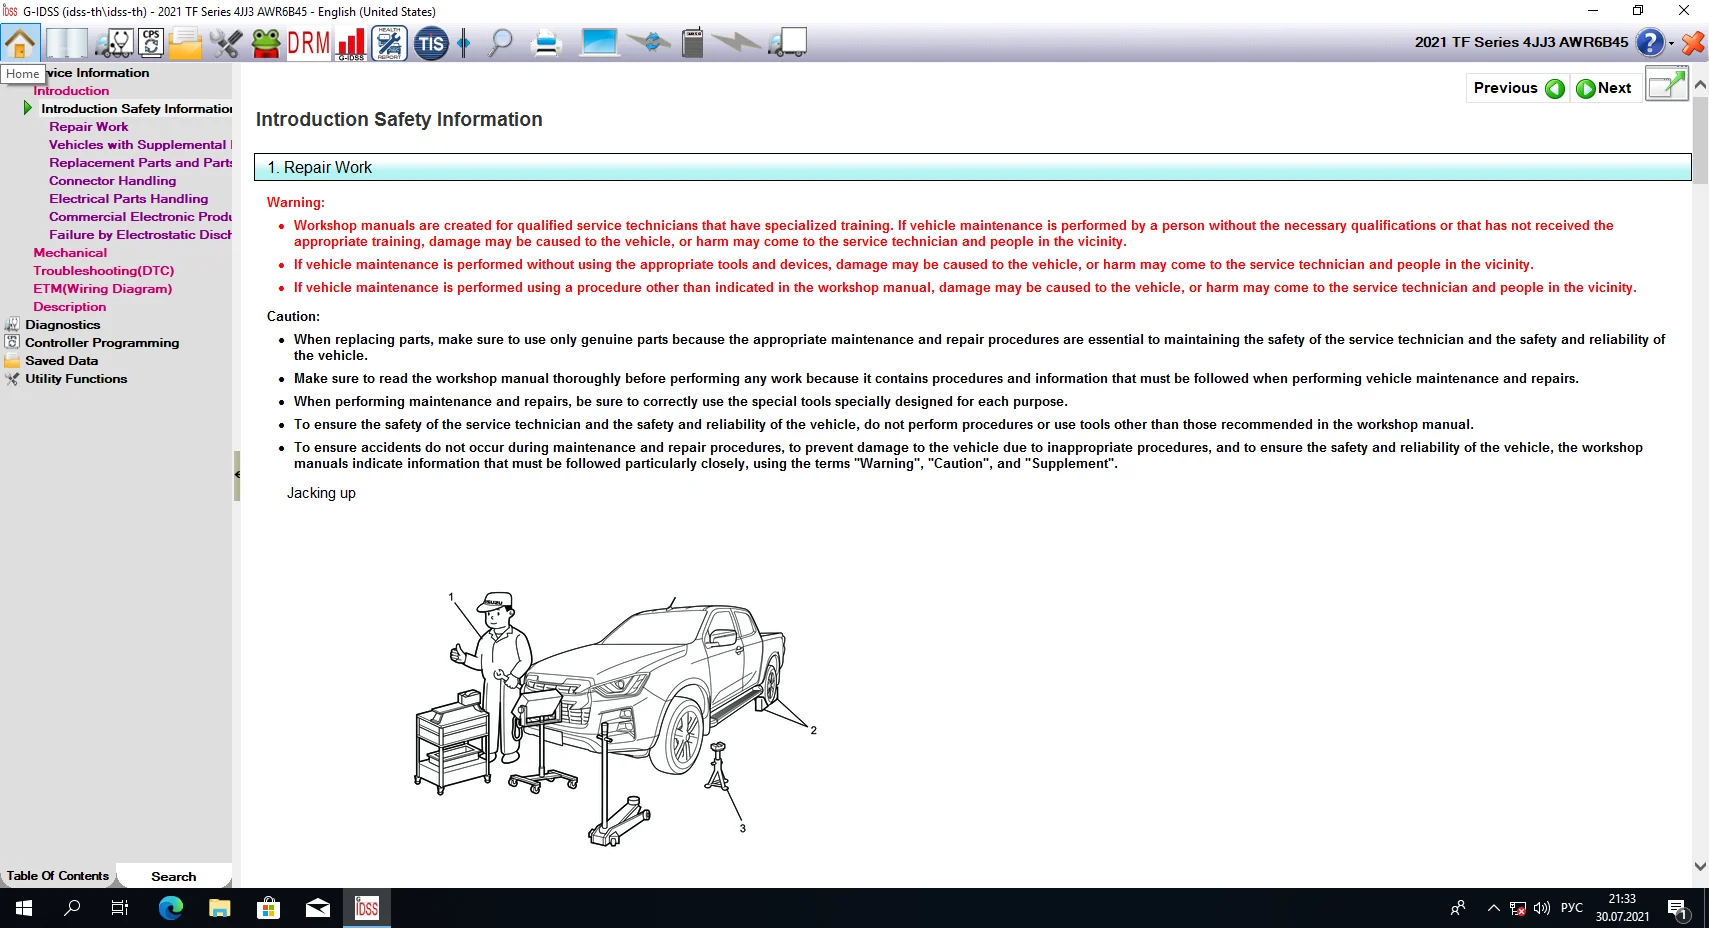
Task: Open the Windows Start menu
Action: click(24, 908)
